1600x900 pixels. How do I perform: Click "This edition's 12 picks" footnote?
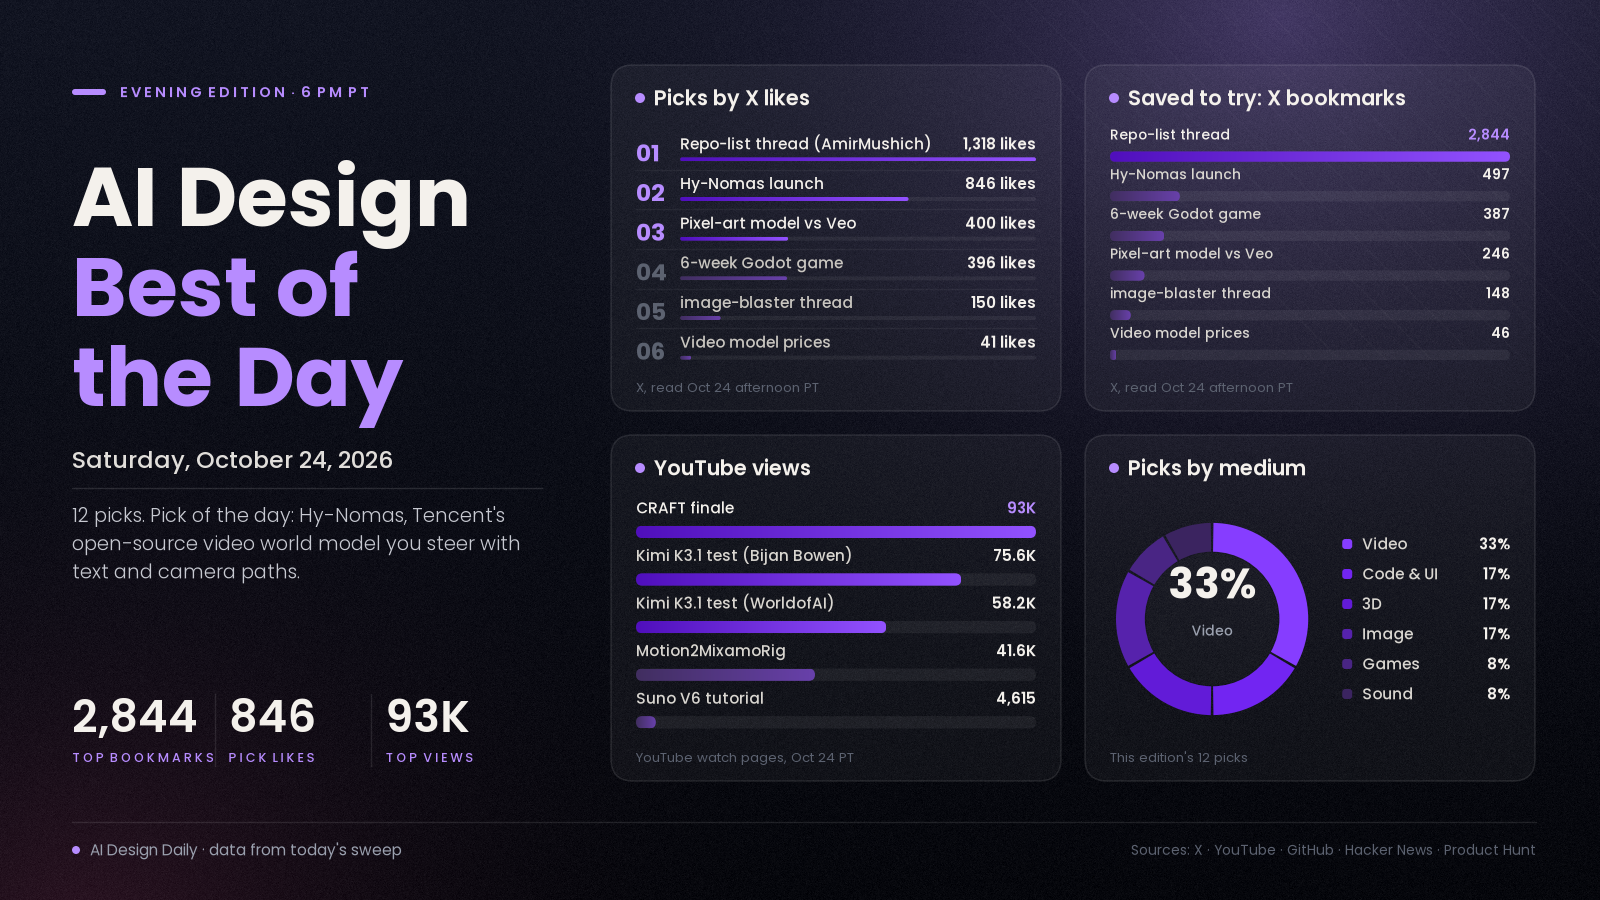click(1179, 758)
